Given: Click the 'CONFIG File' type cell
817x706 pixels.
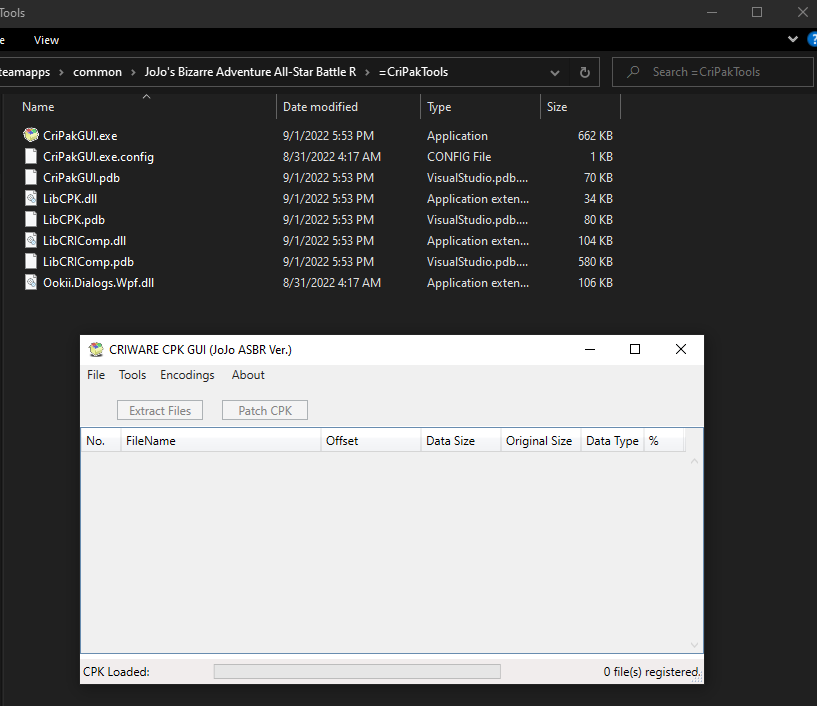Looking at the screenshot, I should point(459,157).
